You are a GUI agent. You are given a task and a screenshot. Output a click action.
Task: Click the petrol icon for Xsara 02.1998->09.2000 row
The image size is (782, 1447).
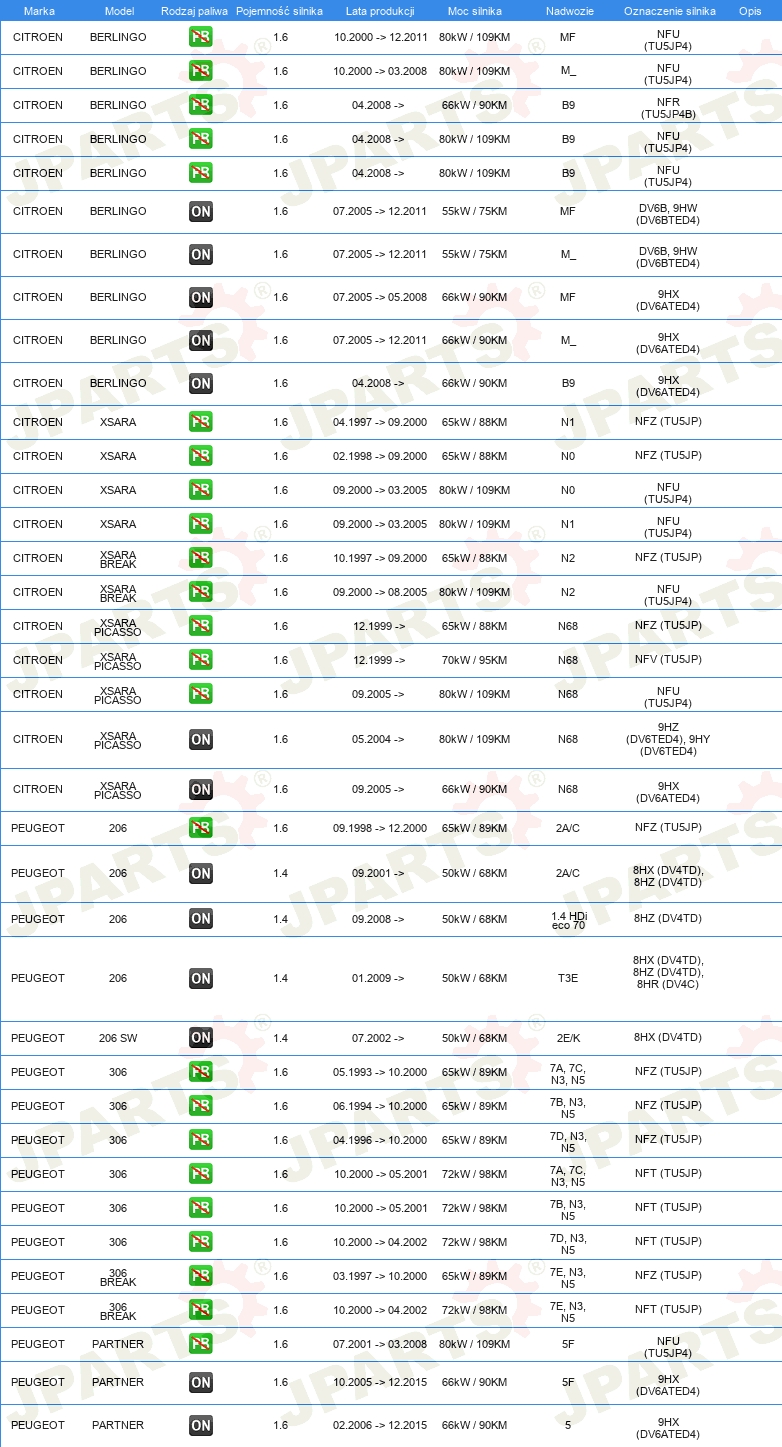pos(201,456)
